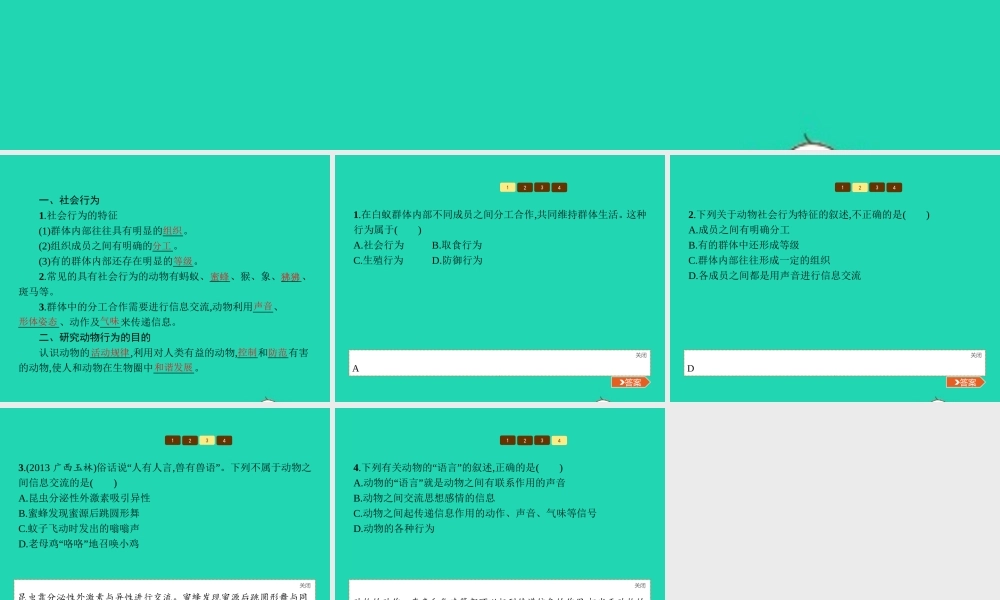Click the underlined phrase 活动规律
This screenshot has height=600, width=1000.
click(x=110, y=353)
